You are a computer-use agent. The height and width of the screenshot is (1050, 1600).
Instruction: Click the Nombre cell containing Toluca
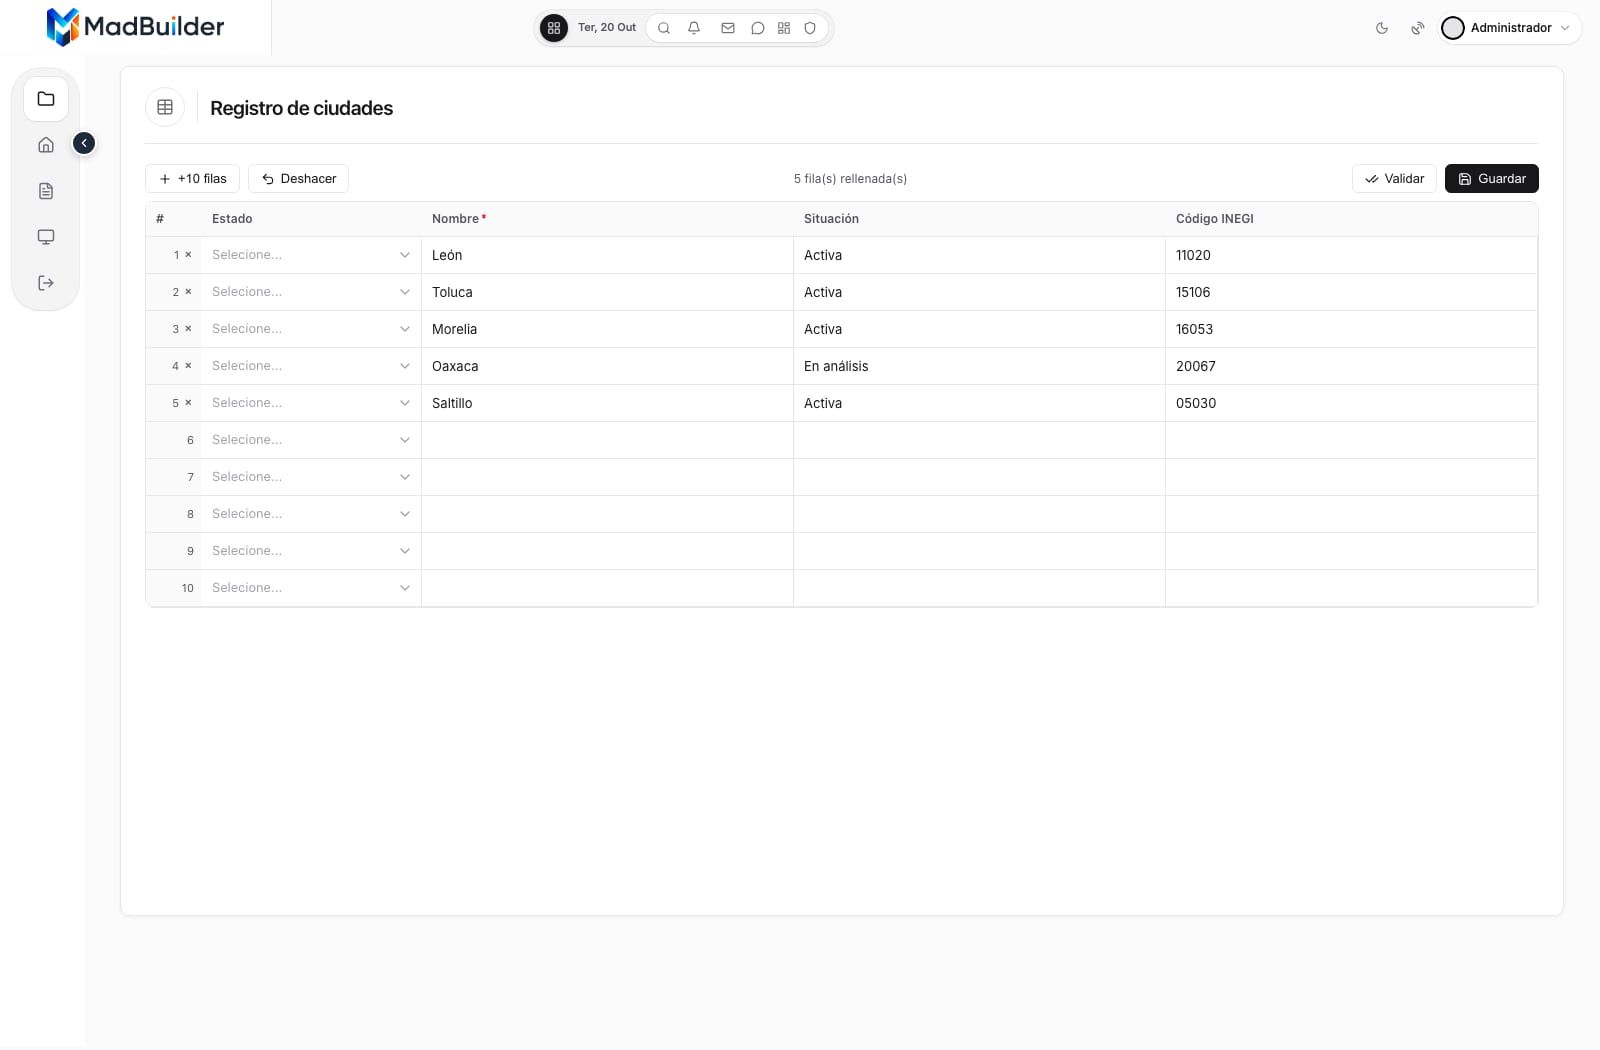click(x=607, y=292)
